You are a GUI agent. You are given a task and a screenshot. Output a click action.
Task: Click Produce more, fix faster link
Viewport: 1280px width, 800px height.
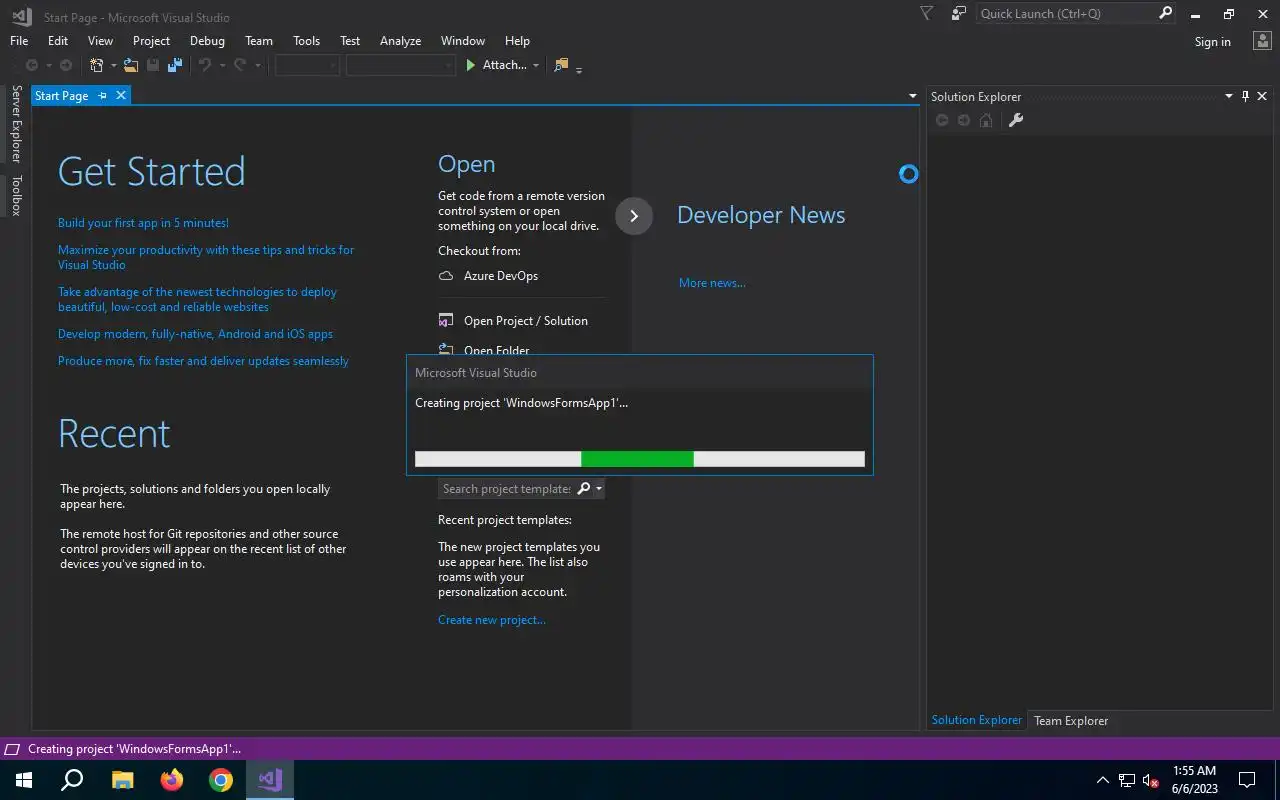click(x=203, y=361)
